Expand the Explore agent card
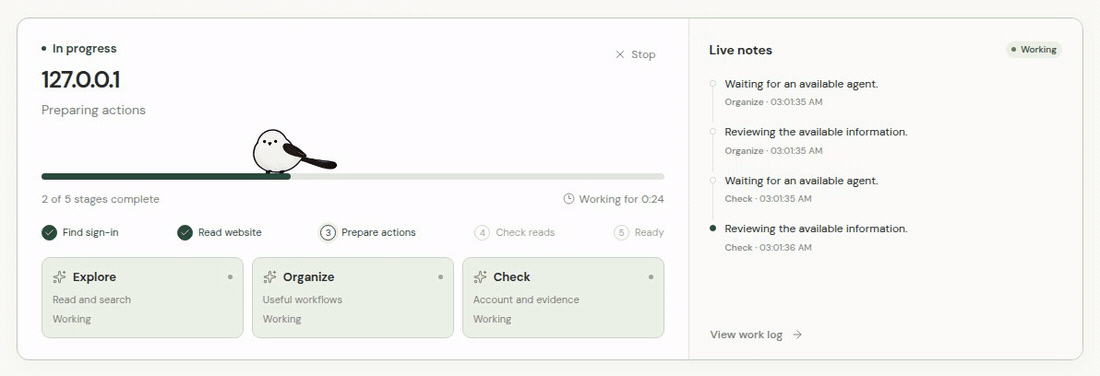The width and height of the screenshot is (1100, 376). [x=142, y=297]
